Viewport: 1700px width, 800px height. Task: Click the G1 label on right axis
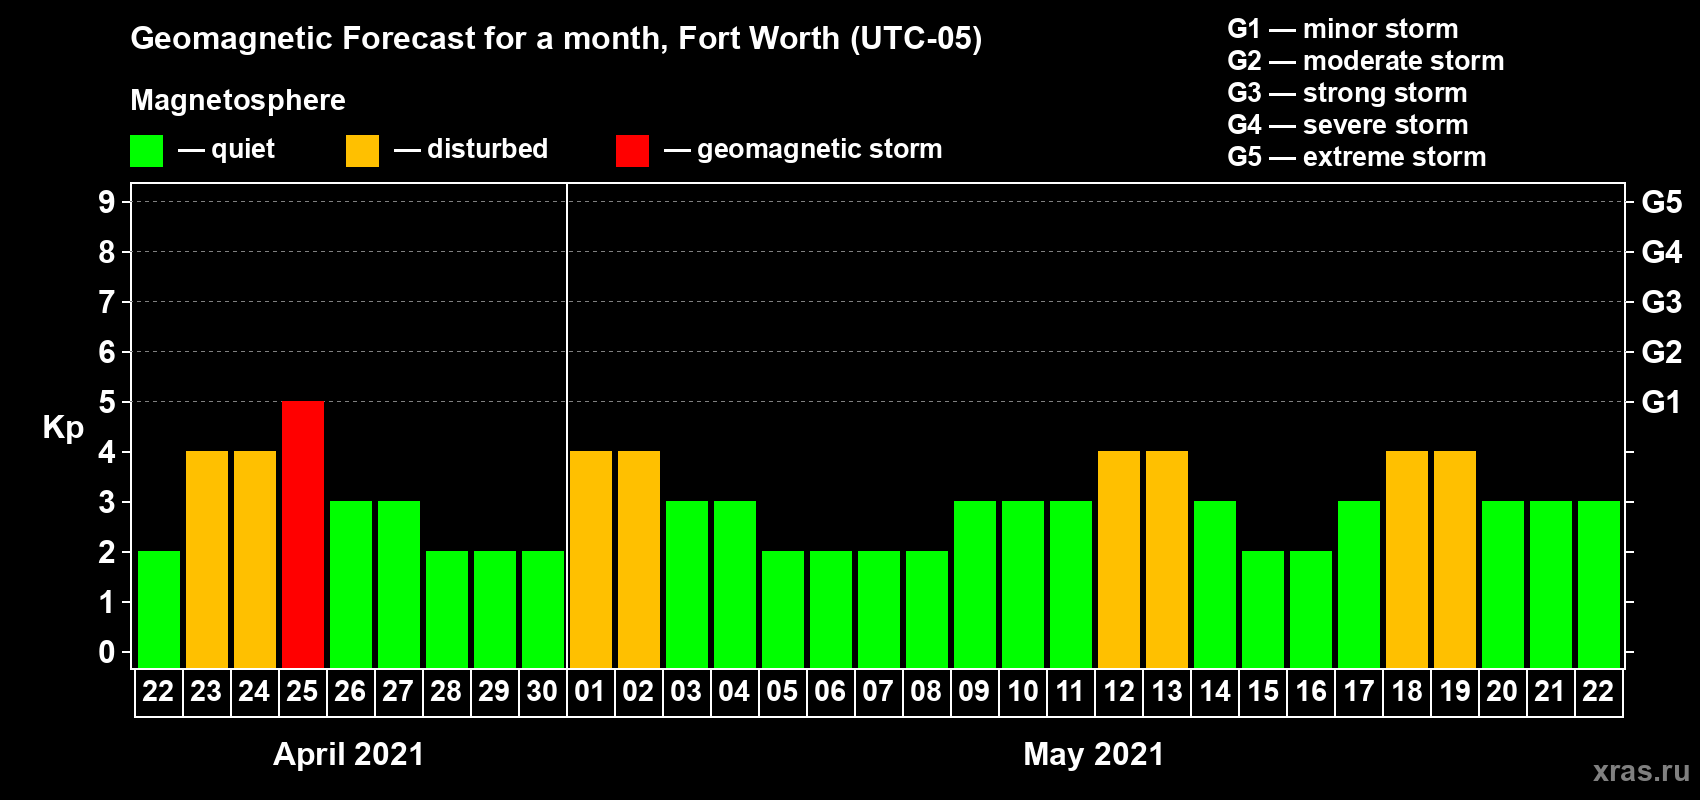point(1661,402)
